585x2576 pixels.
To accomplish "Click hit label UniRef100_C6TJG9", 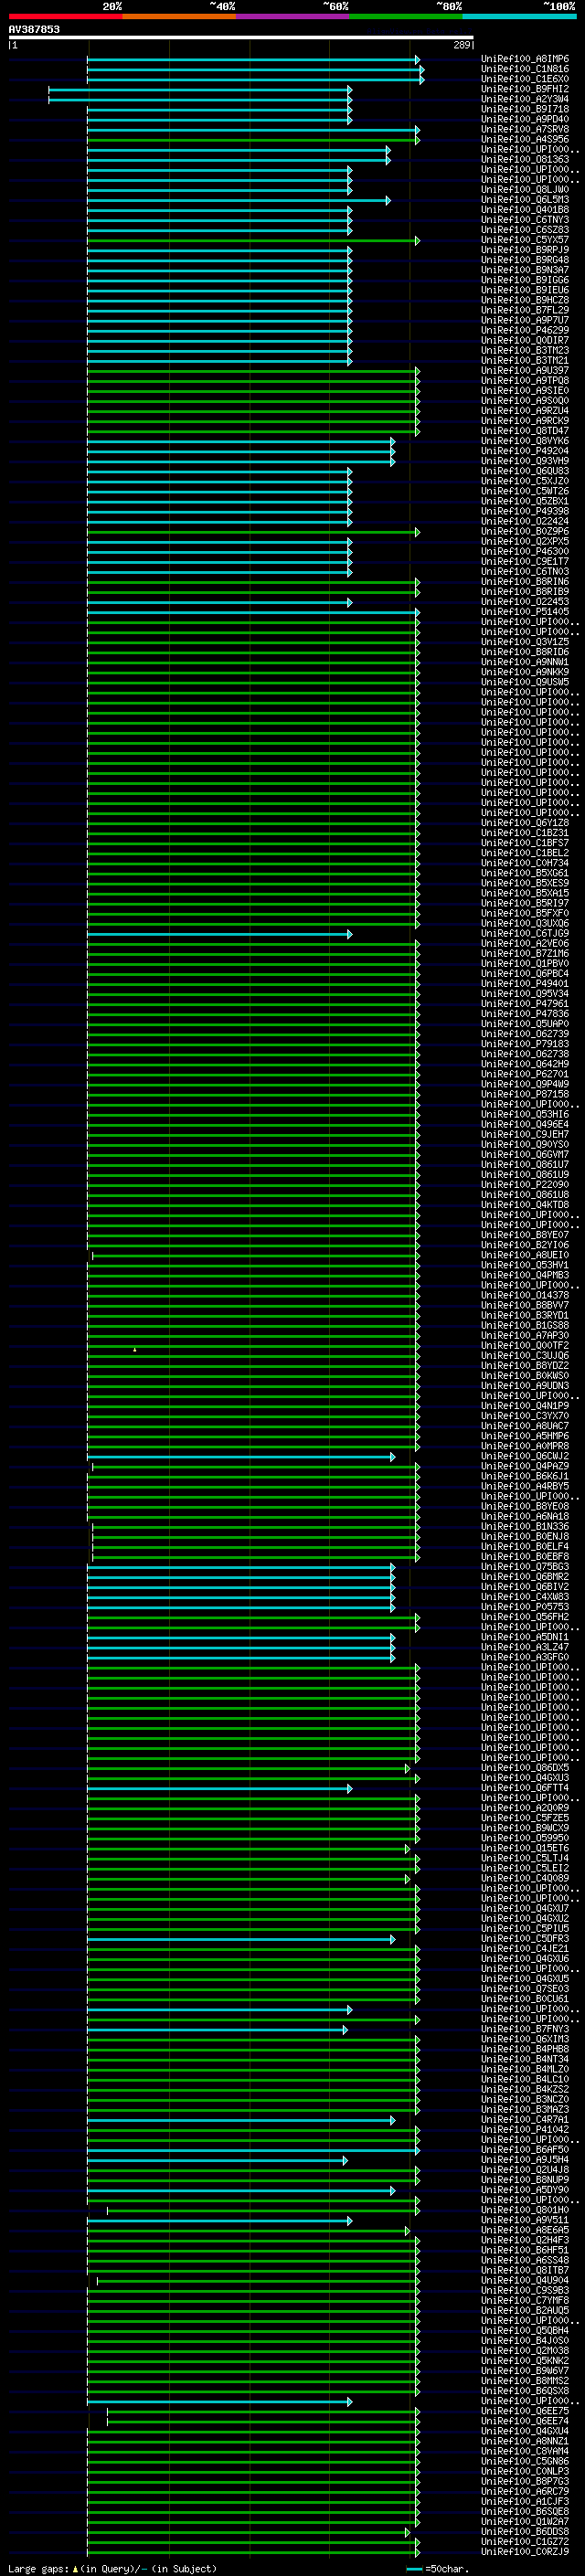I will 525,933.
